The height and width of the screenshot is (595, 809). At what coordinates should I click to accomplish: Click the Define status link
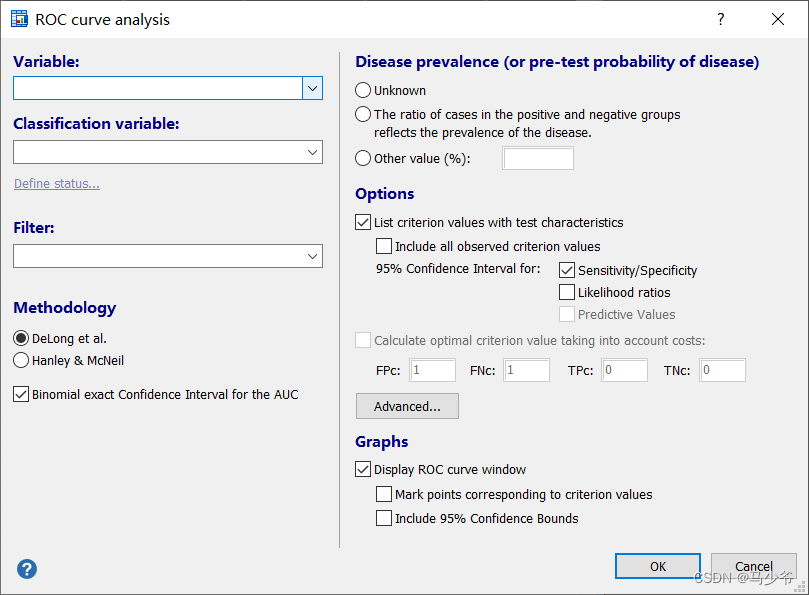click(x=56, y=184)
